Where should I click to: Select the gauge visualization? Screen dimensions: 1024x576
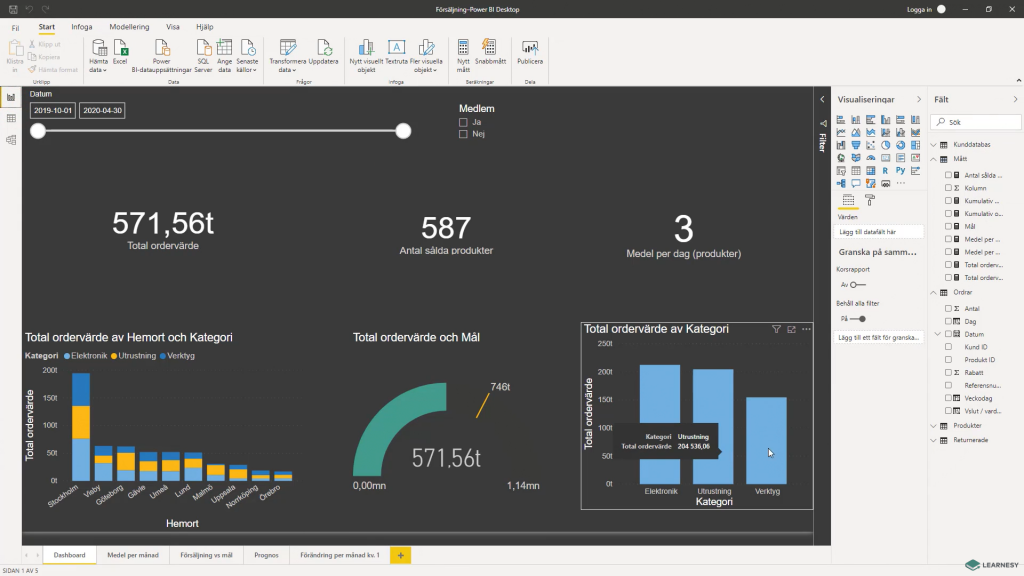click(x=871, y=158)
